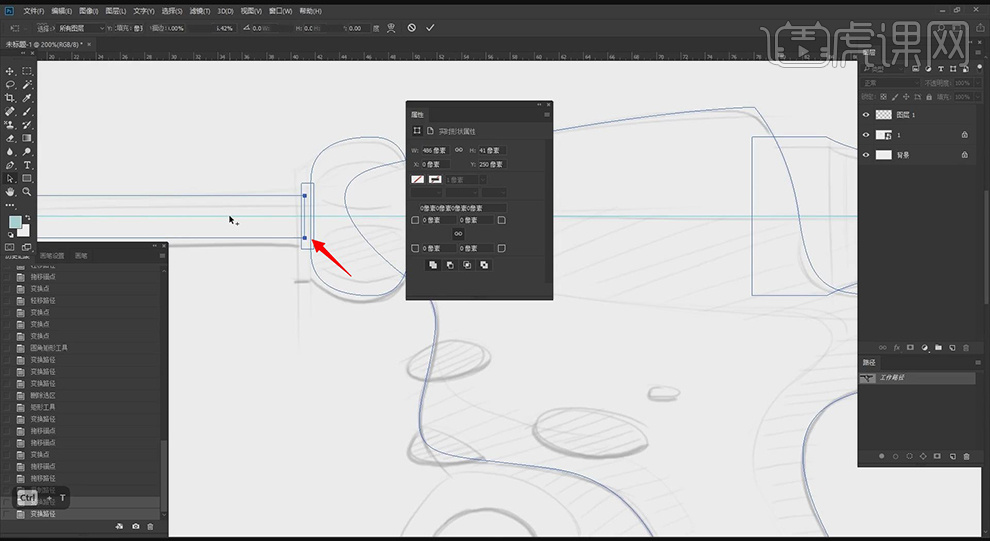Select the Lasso tool
Image resolution: width=990 pixels, height=541 pixels.
click(10, 85)
